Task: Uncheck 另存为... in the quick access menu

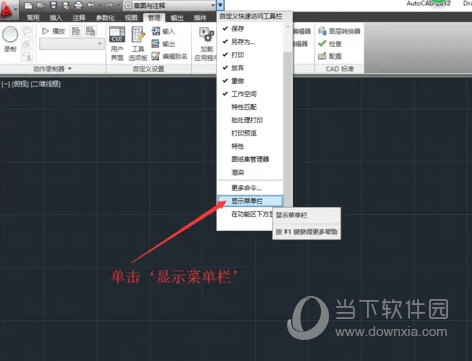Action: tap(250, 42)
